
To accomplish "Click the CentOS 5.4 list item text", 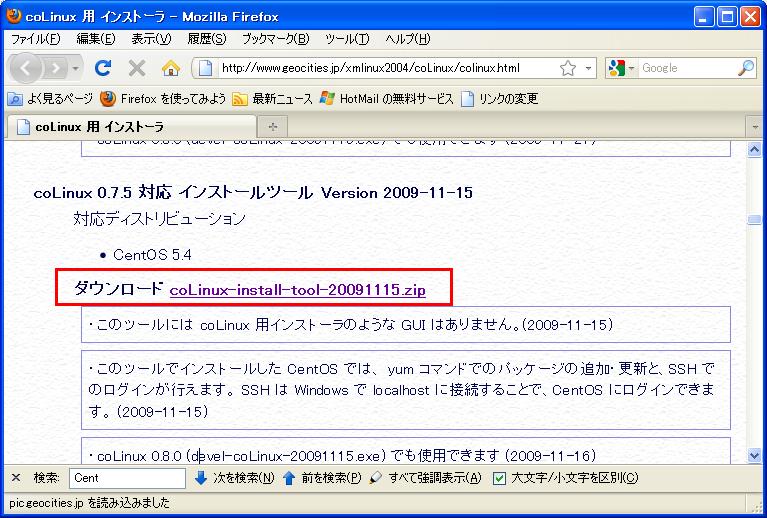I will [152, 255].
